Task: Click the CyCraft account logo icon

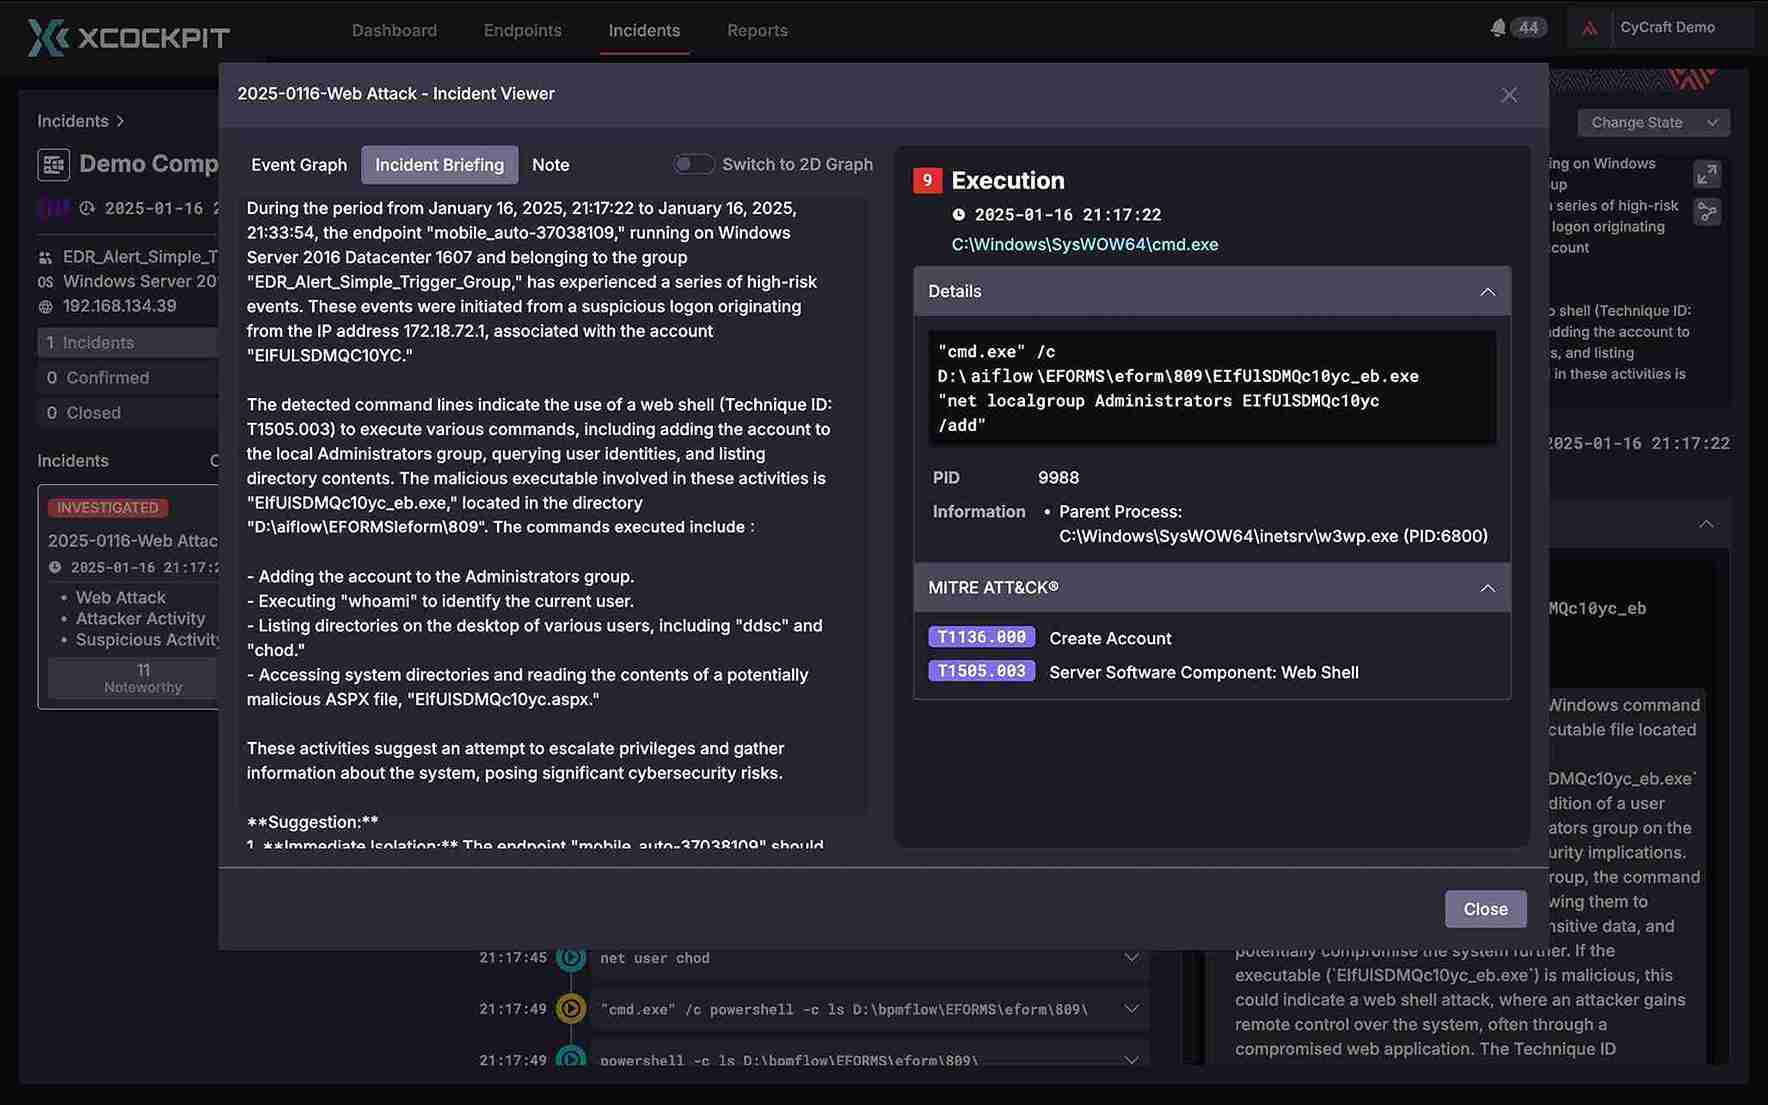Action: tap(1589, 28)
